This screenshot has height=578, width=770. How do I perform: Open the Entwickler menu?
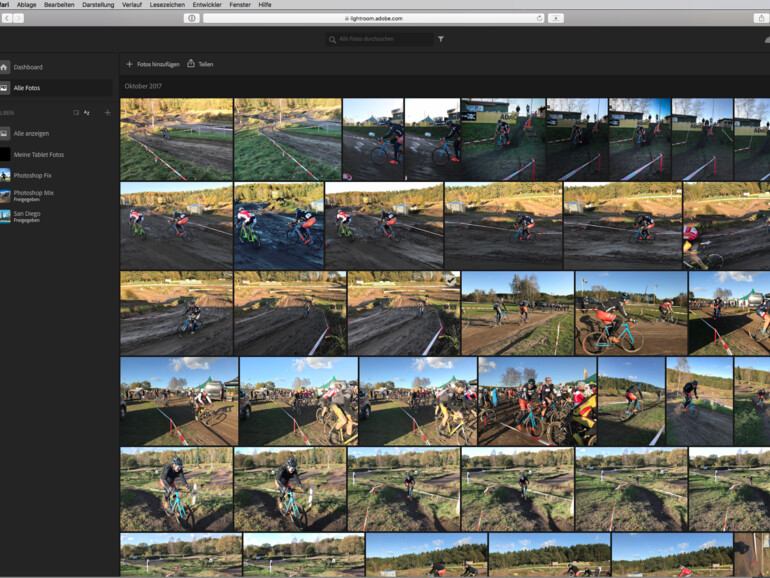tap(207, 4)
